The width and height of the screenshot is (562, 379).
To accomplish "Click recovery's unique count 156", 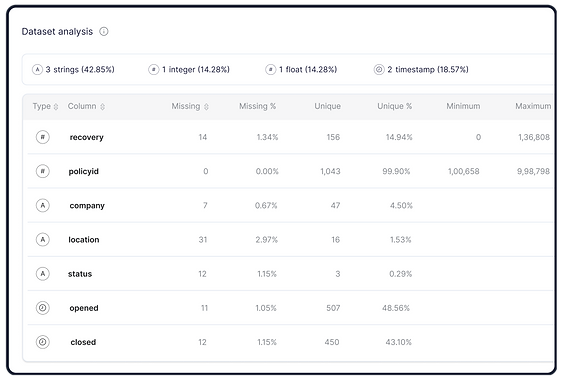I will 333,137.
